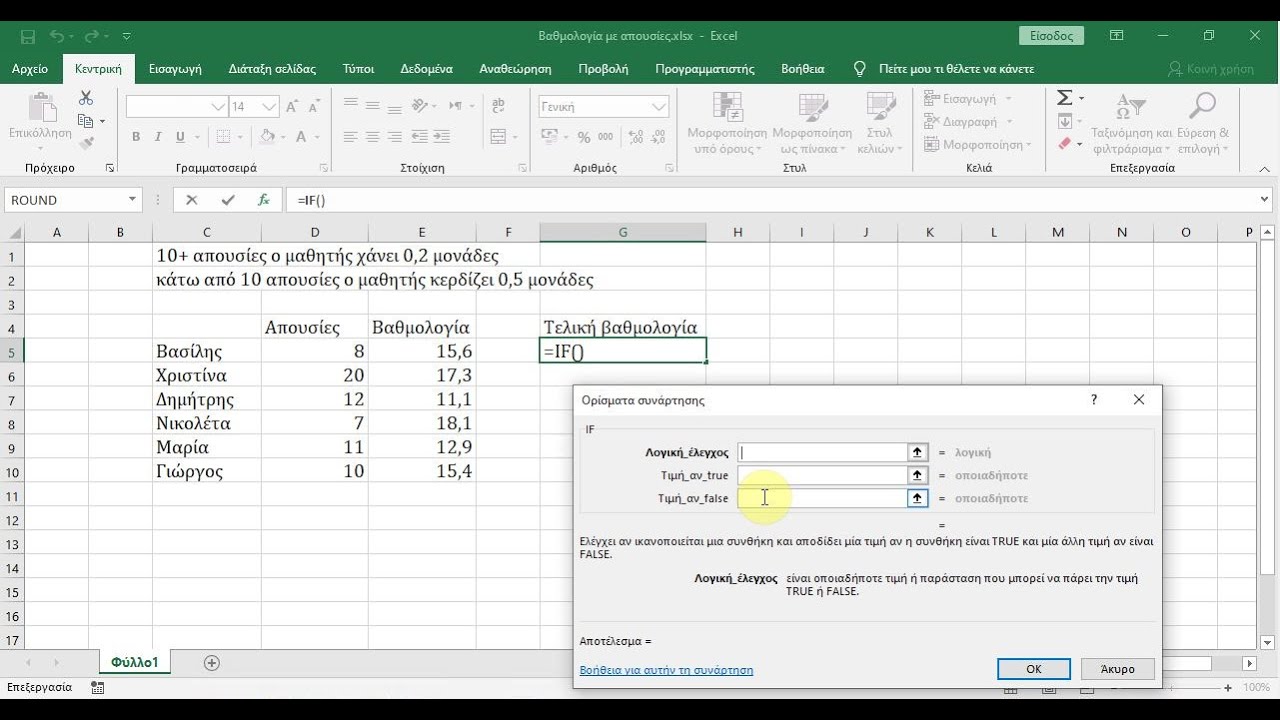Click range selector arrow beside Τιμή_αν_false
This screenshot has width=1280, height=720.
click(x=917, y=498)
